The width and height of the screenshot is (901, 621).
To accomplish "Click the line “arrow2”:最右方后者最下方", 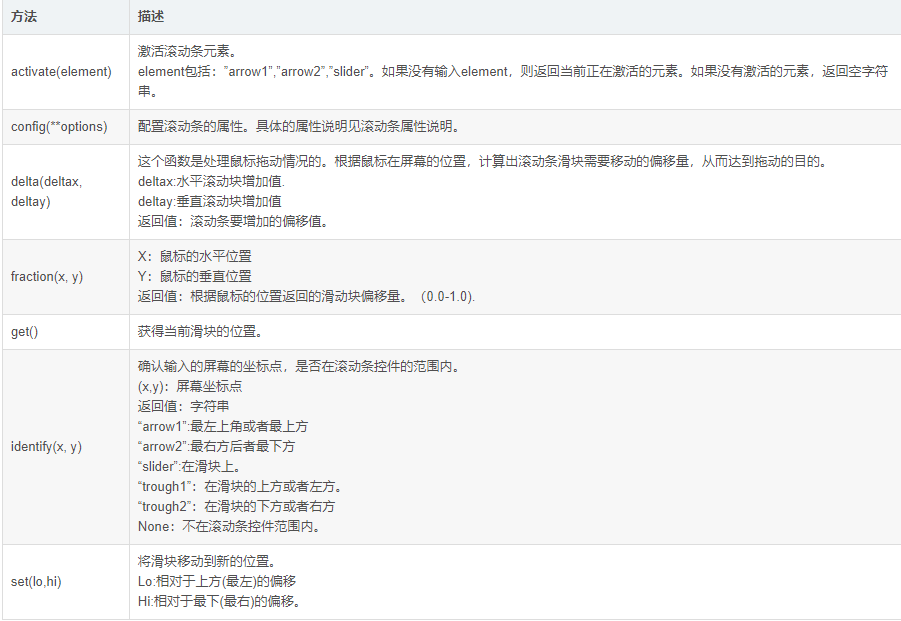I will pyautogui.click(x=216, y=447).
